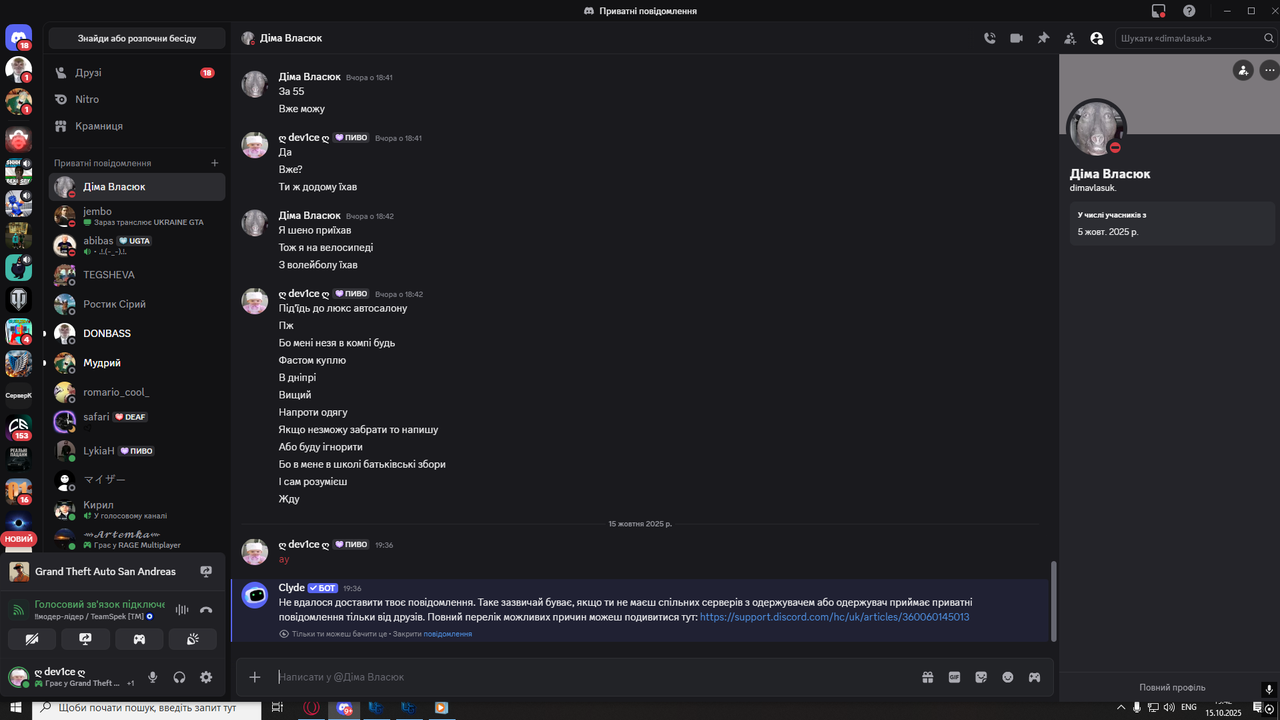
Task: Show hidden system tray icons chevron
Action: coord(1120,708)
